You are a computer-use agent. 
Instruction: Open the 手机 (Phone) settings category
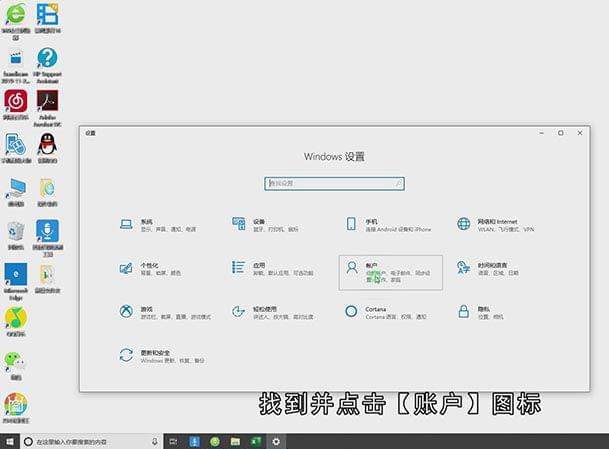(x=388, y=225)
